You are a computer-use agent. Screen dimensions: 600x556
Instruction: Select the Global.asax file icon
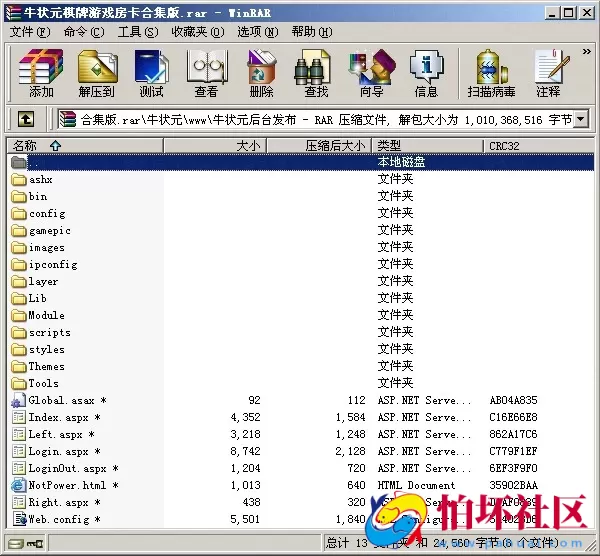18,401
